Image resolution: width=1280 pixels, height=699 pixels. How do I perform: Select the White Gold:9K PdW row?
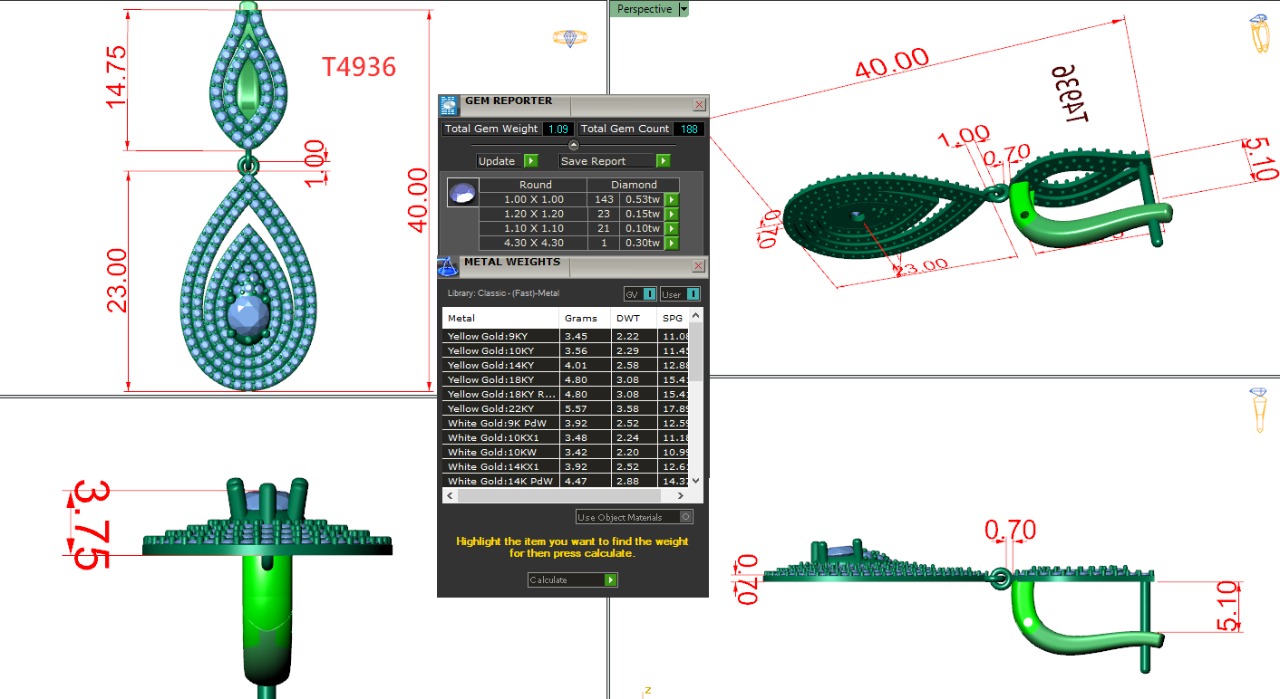[566, 423]
